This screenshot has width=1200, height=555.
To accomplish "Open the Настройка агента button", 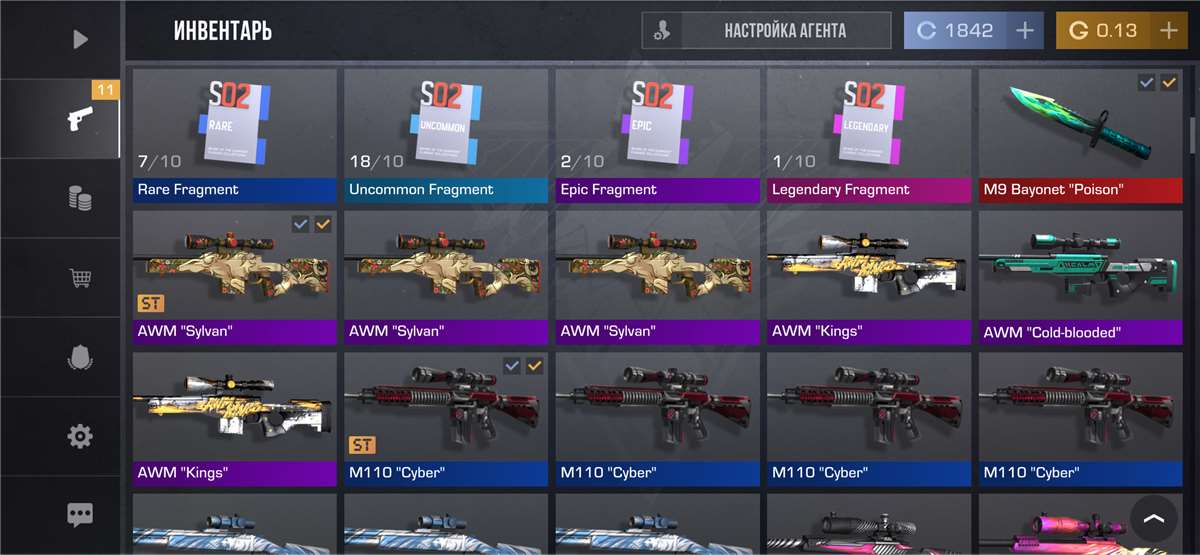I will pyautogui.click(x=766, y=31).
